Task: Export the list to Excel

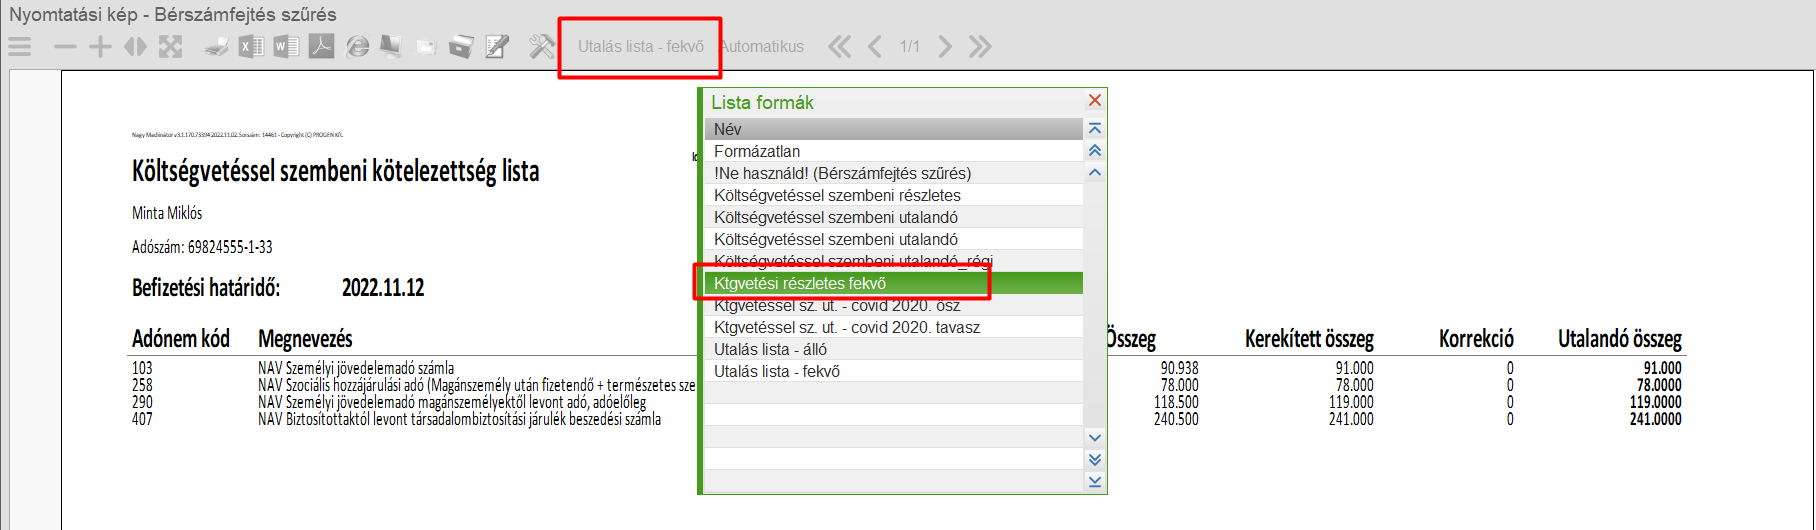Action: (x=251, y=46)
